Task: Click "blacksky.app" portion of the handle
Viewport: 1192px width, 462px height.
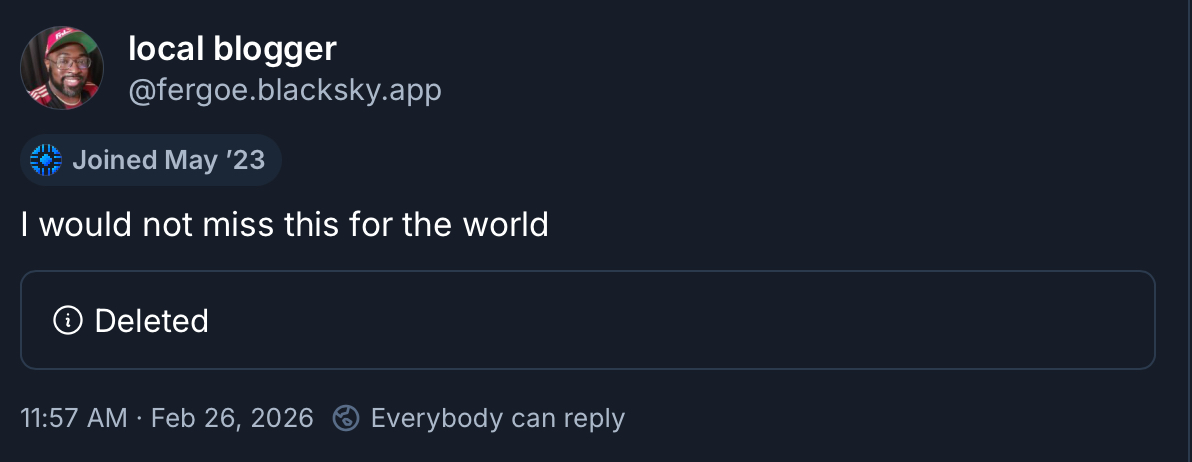Action: tap(348, 91)
